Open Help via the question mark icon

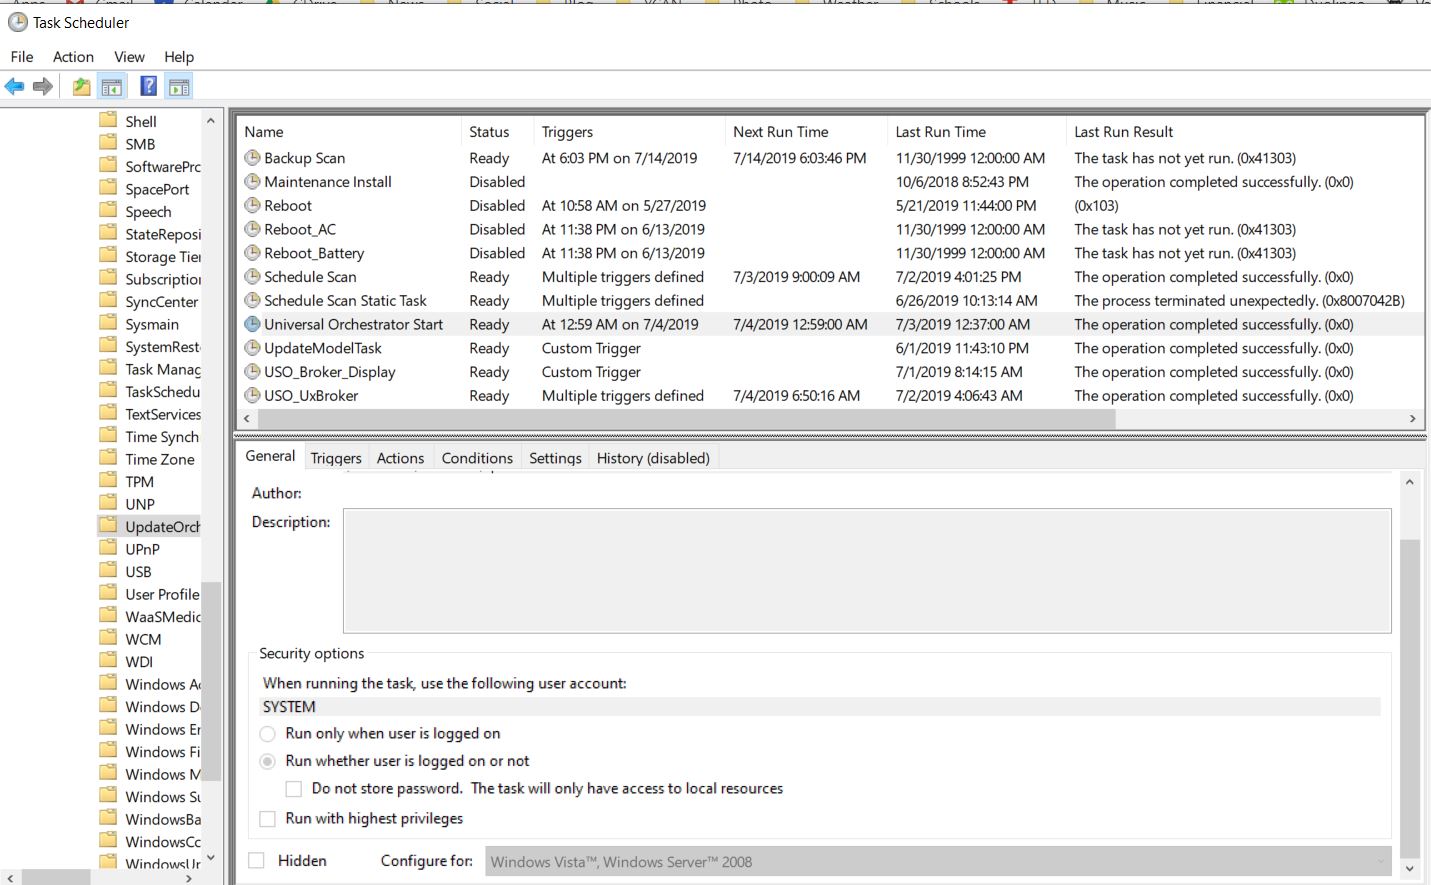[x=148, y=87]
